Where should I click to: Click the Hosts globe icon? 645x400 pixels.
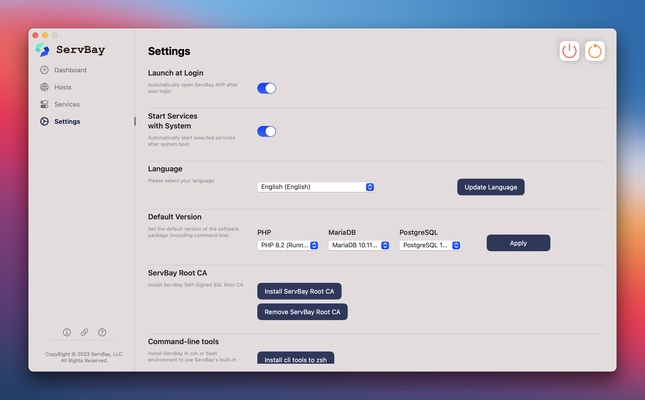[x=44, y=87]
